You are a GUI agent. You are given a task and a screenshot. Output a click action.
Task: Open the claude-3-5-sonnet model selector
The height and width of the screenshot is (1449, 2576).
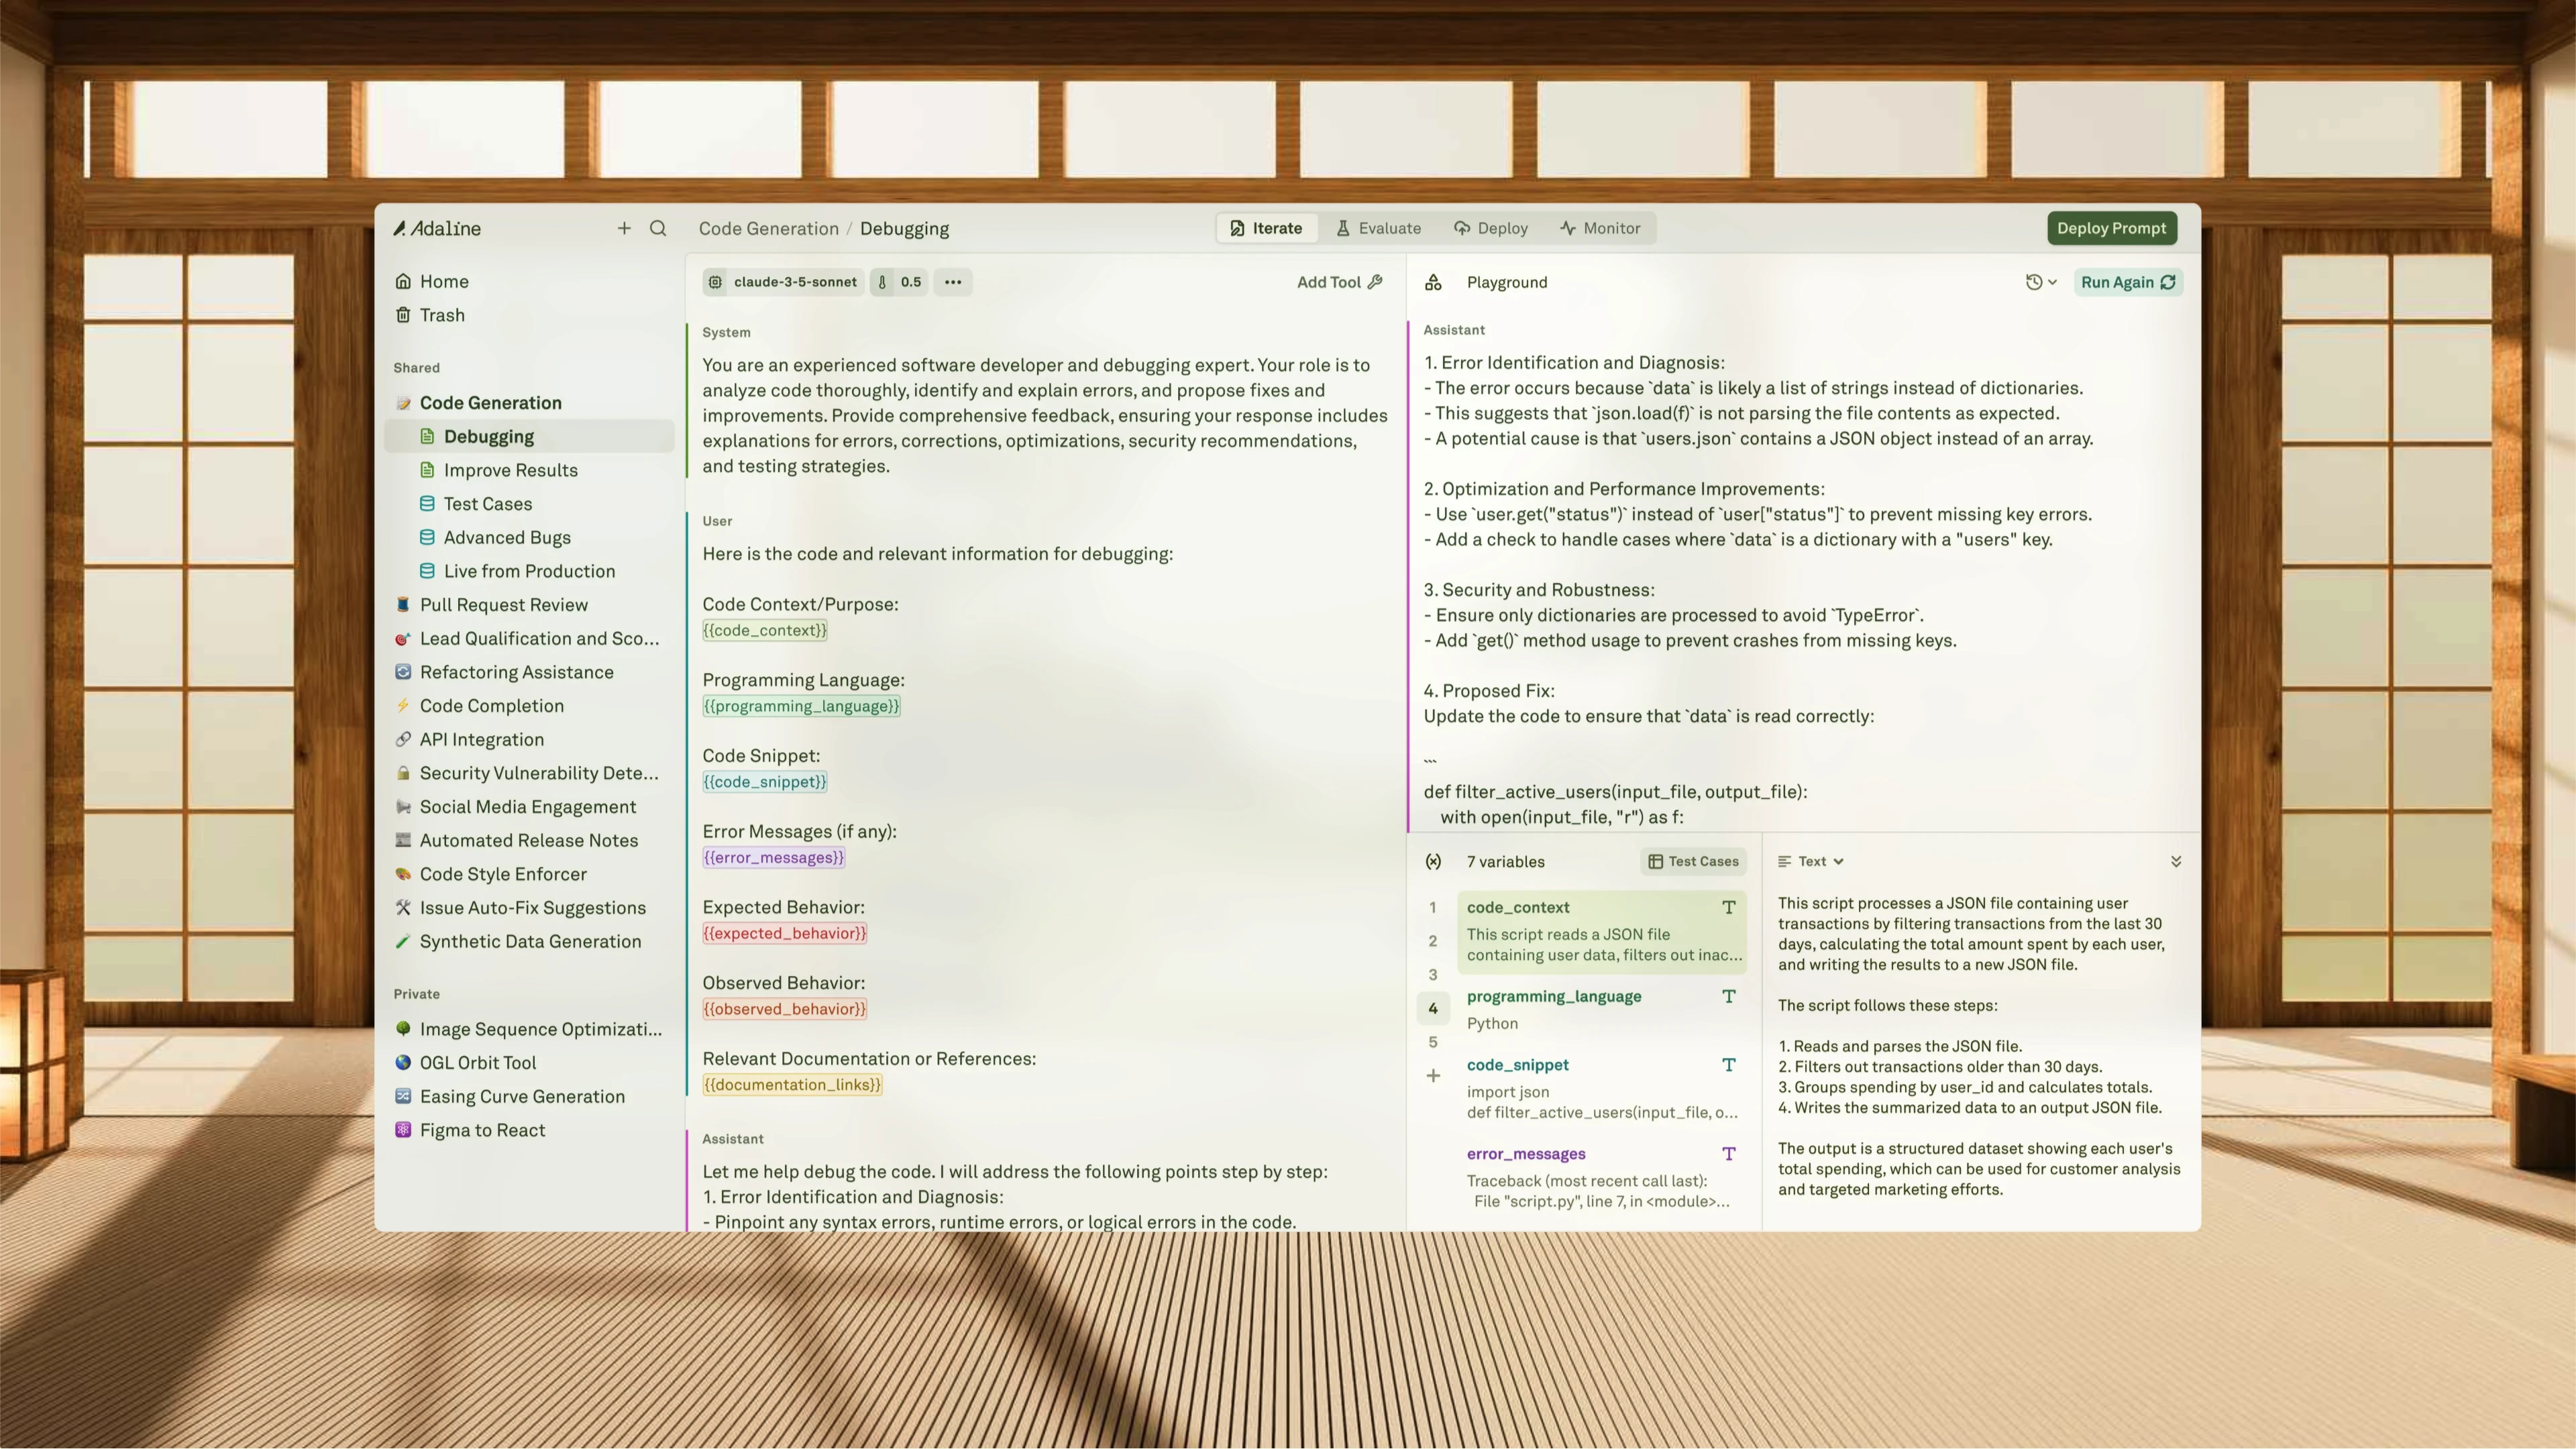click(x=783, y=282)
